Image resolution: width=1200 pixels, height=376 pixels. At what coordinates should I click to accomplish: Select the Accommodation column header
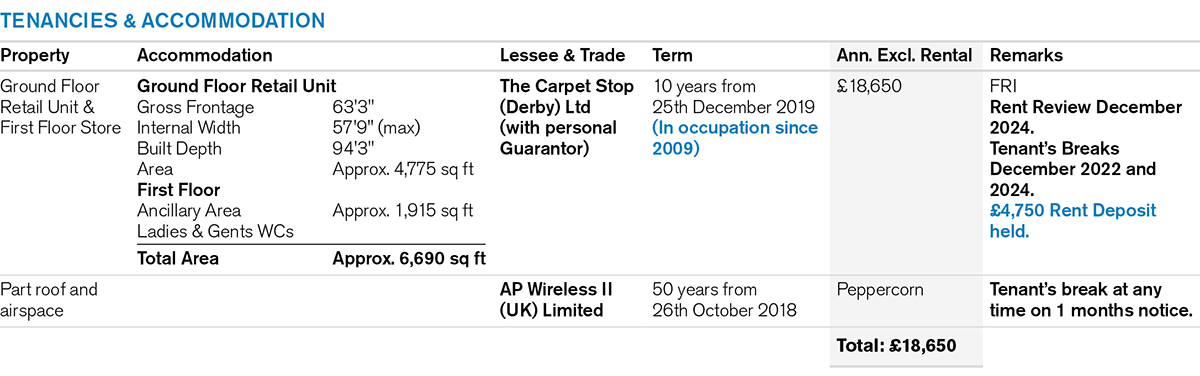(205, 56)
